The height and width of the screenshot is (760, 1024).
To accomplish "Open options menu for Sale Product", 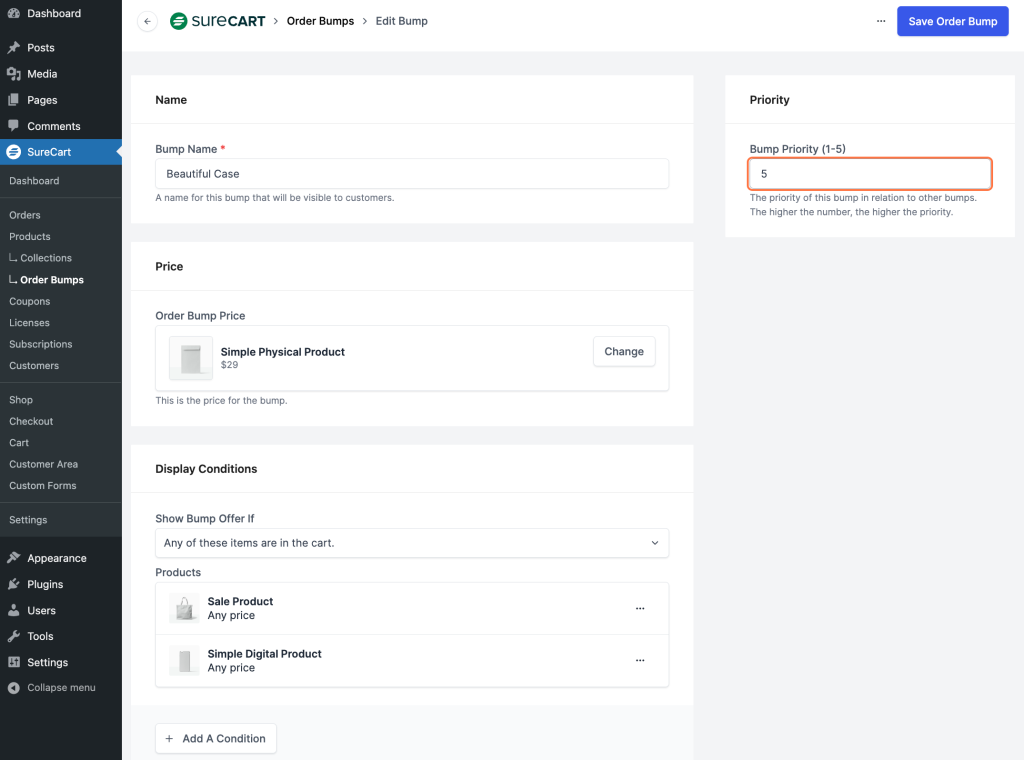I will [x=640, y=608].
